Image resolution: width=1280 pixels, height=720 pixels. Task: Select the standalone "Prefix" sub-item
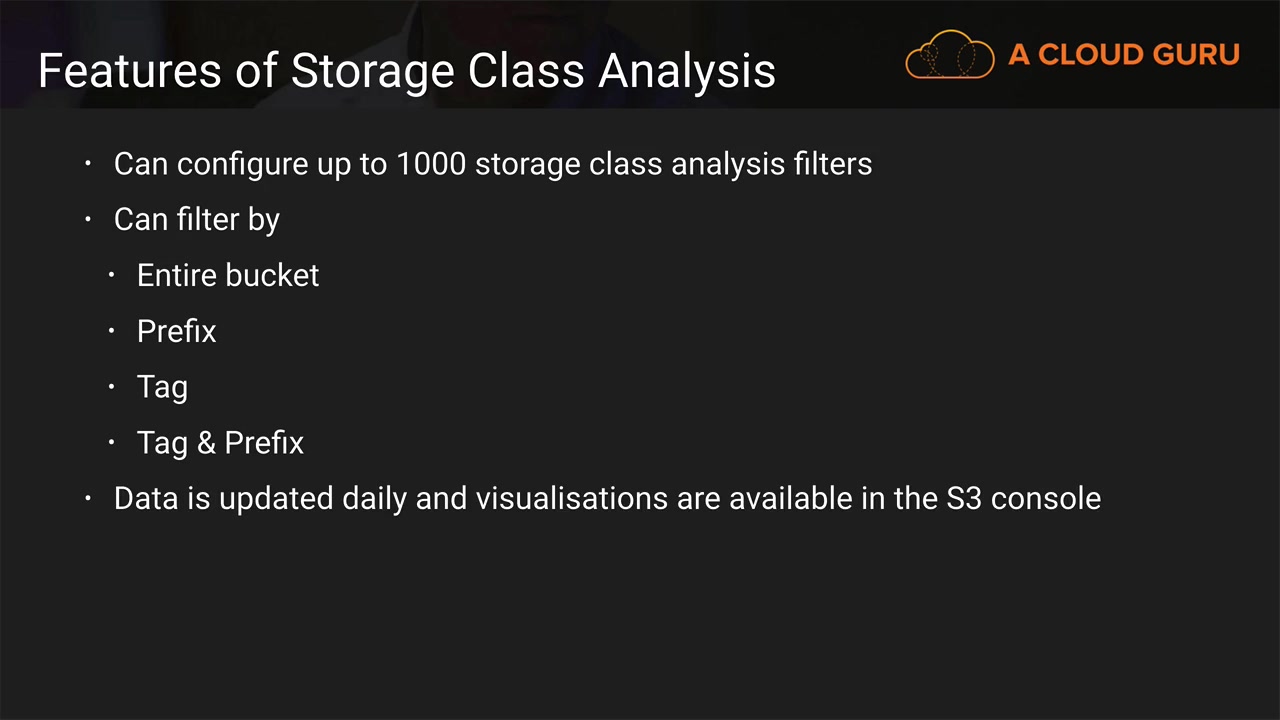[176, 331]
